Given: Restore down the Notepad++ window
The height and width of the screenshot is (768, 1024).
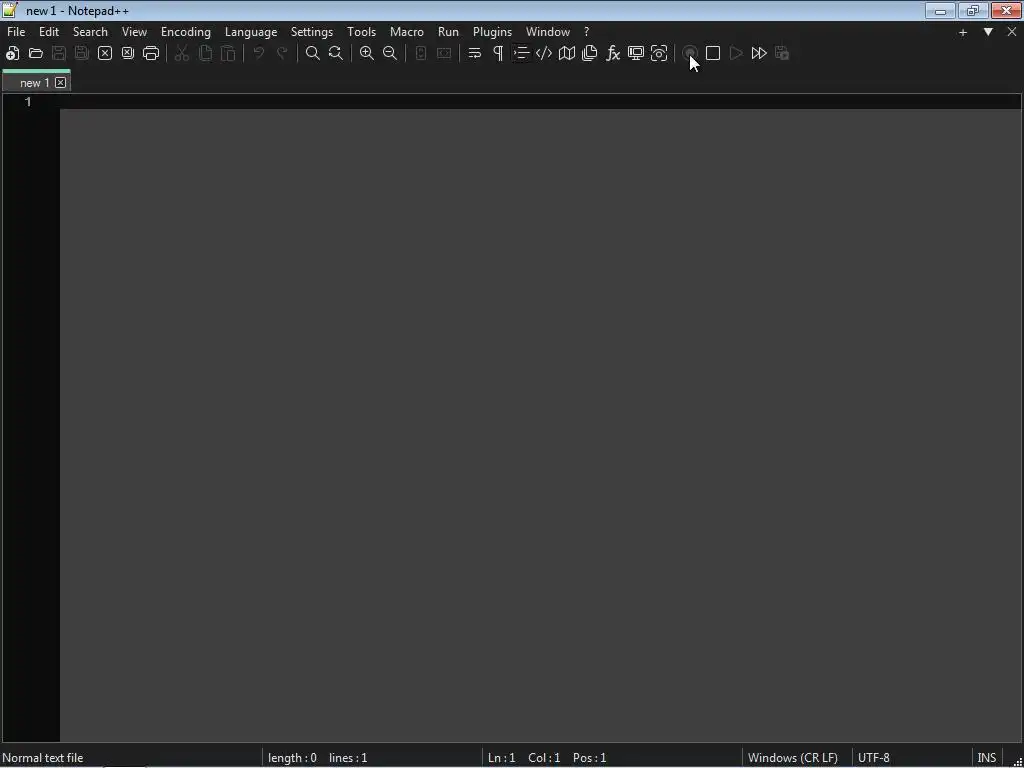Looking at the screenshot, I should click(973, 10).
